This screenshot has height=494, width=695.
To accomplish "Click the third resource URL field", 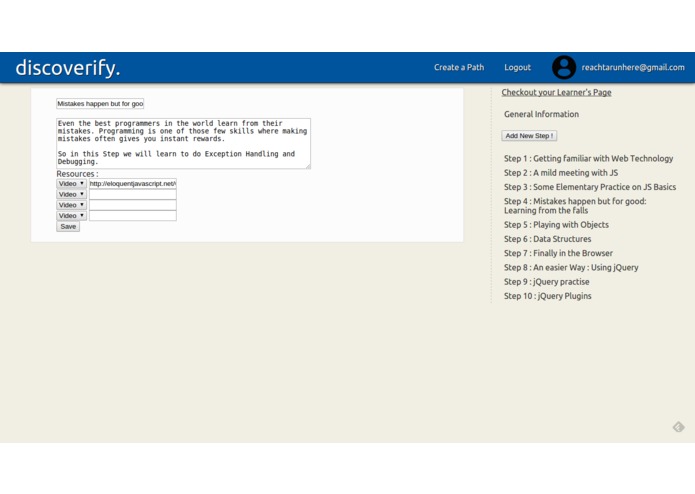I will (133, 205).
